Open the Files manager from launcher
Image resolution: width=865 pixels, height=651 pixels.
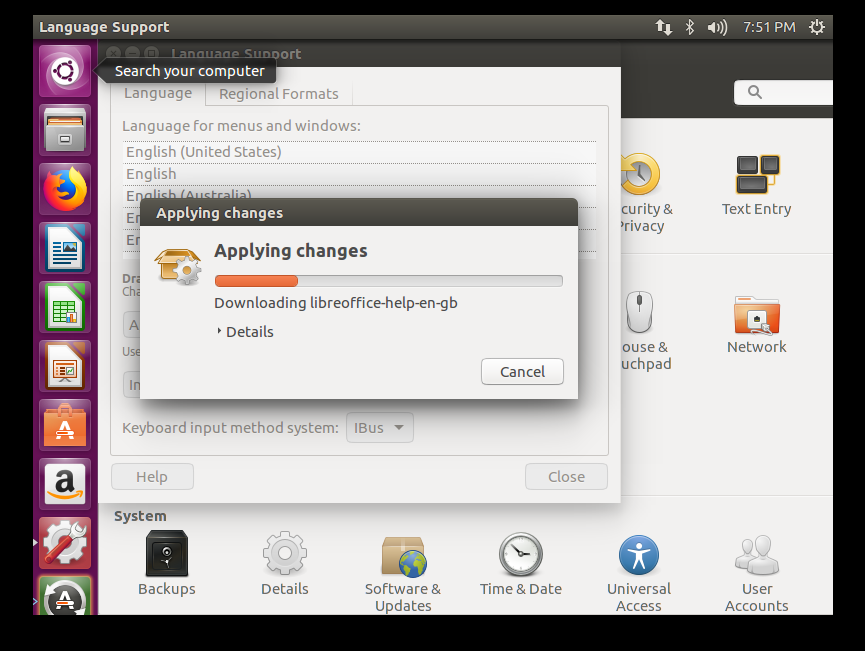65,130
